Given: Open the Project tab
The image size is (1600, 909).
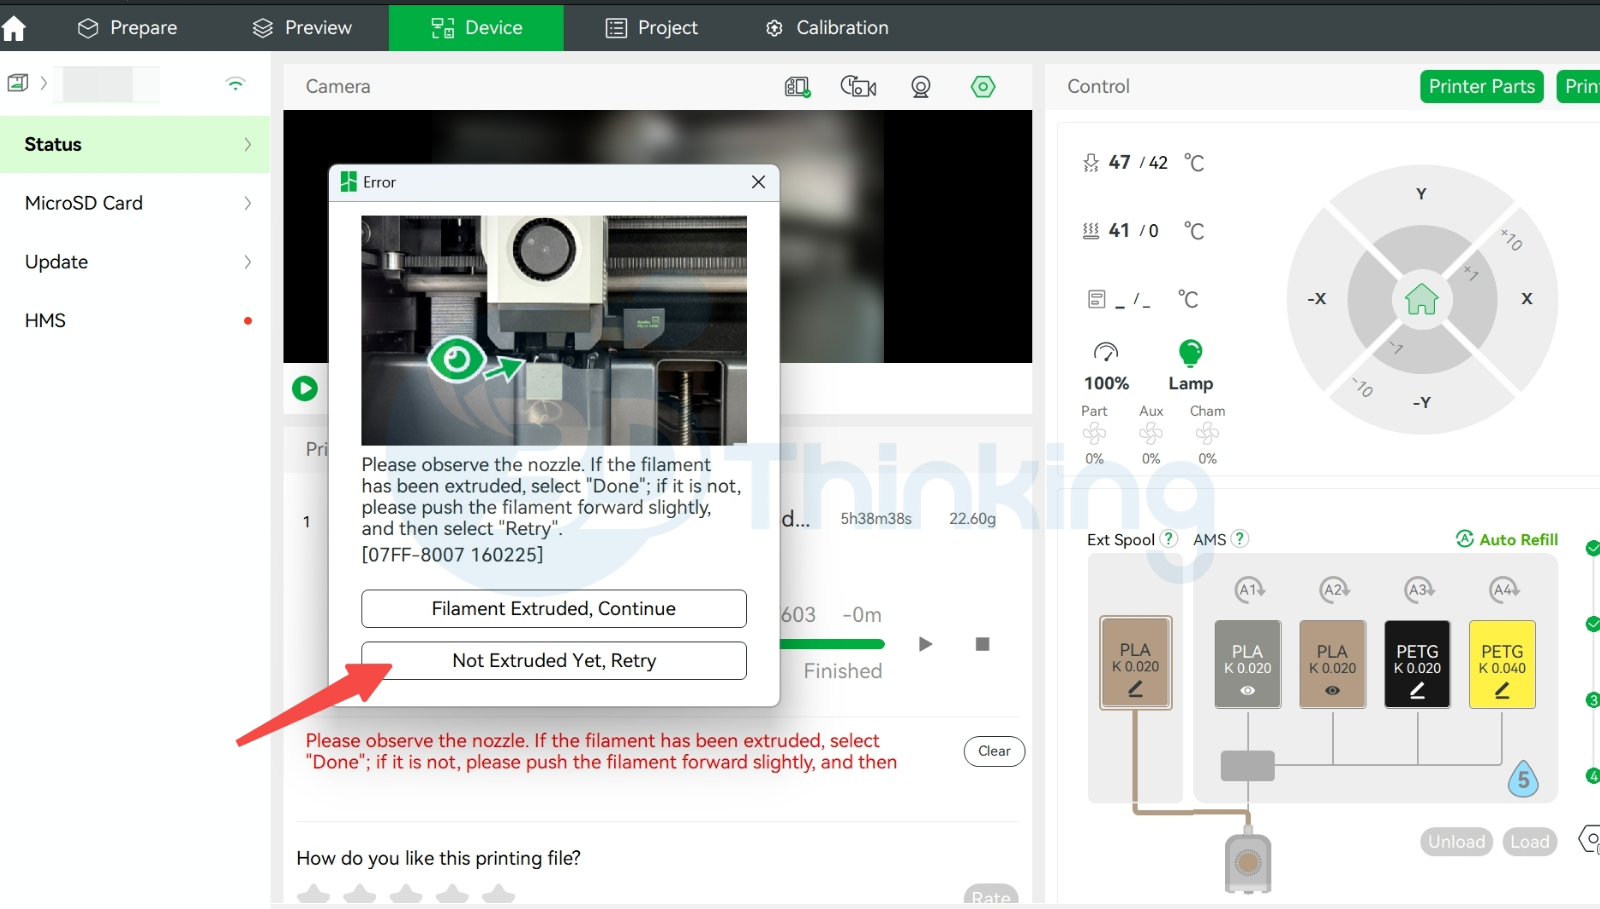Looking at the screenshot, I should [x=651, y=28].
